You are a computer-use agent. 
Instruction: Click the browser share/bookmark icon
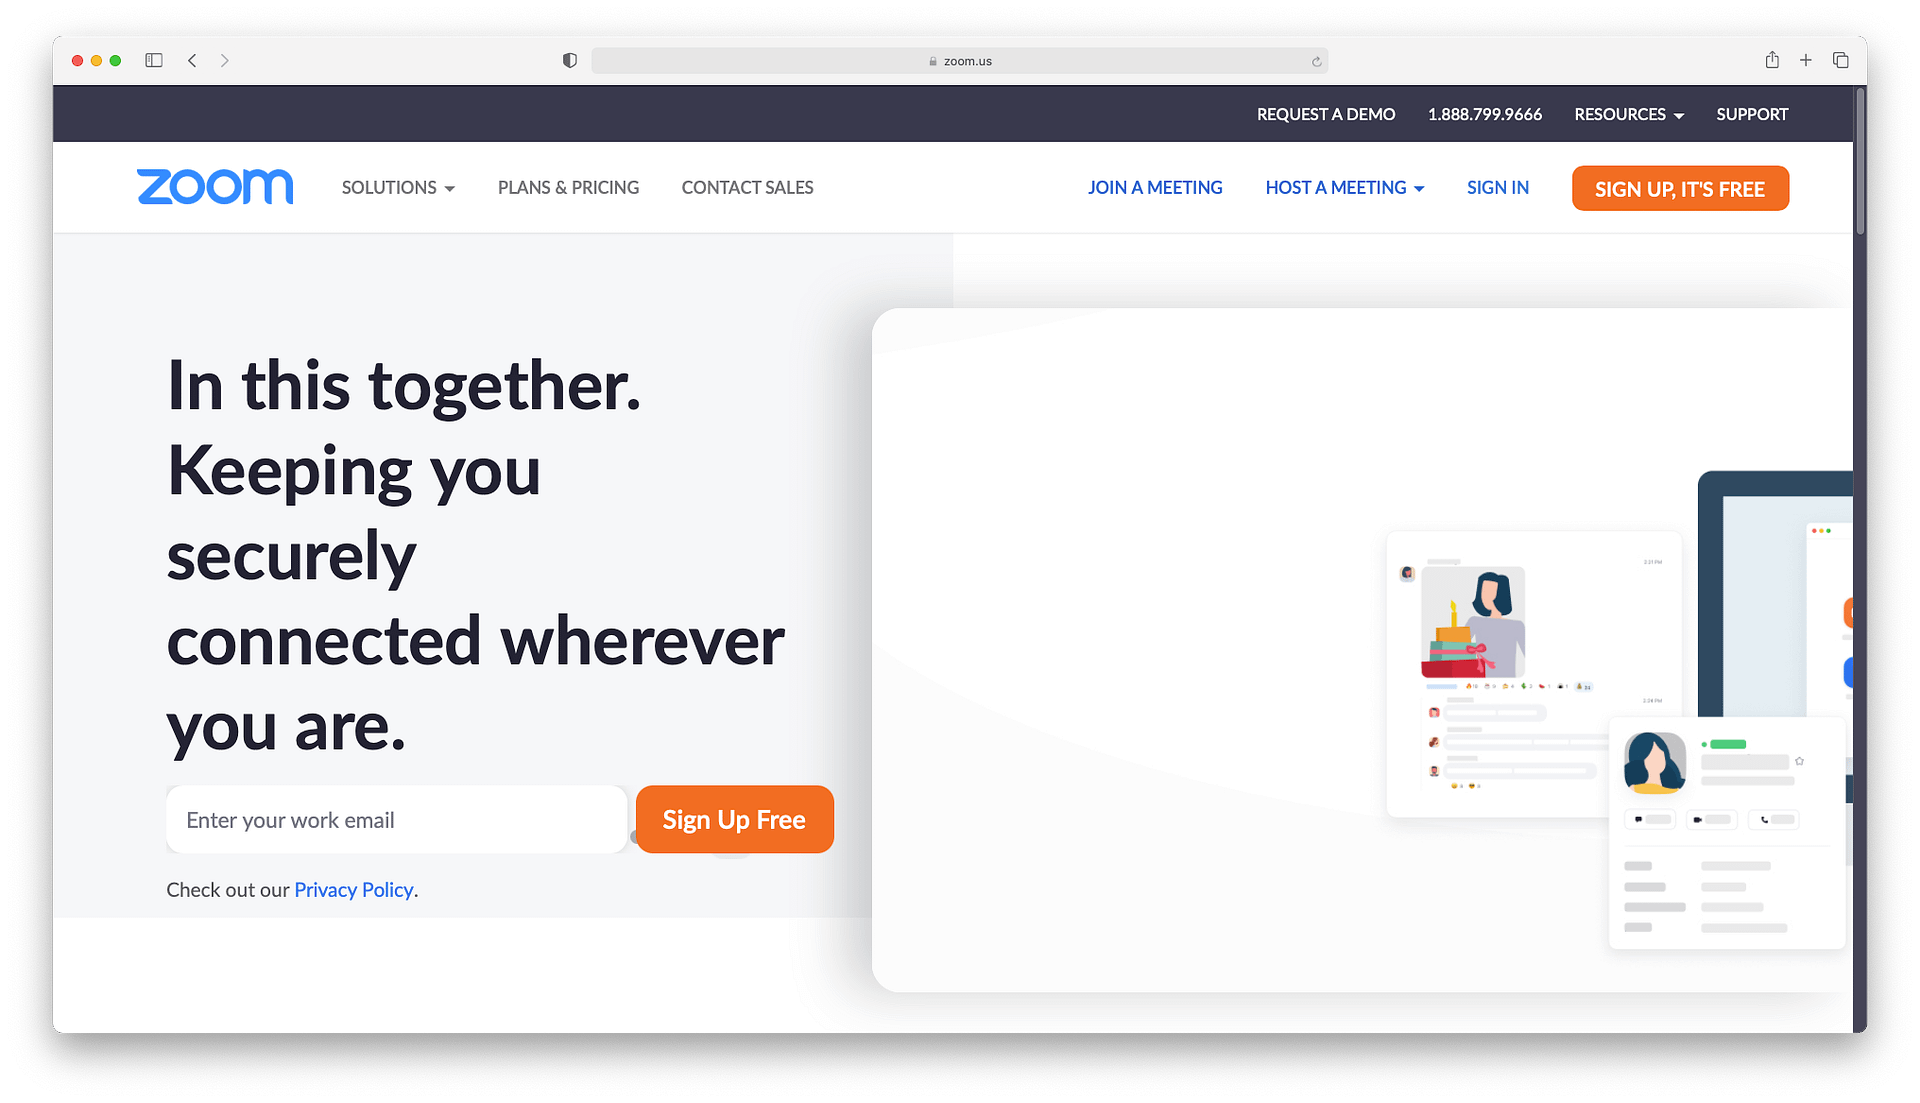point(1771,61)
